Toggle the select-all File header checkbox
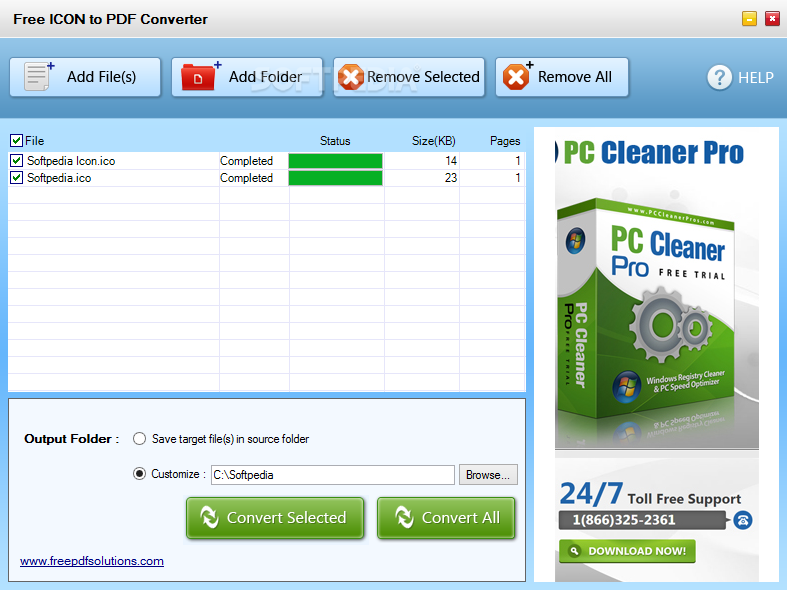 16,140
